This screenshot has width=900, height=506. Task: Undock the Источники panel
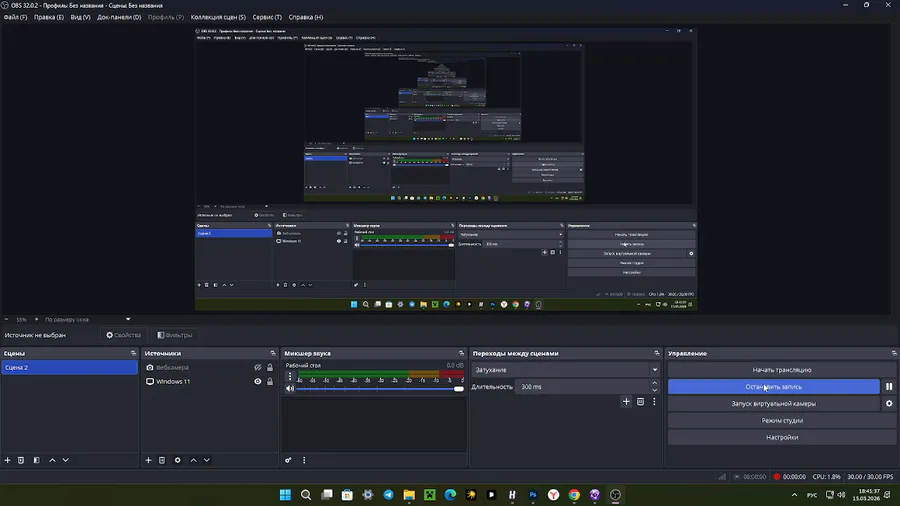pos(273,353)
